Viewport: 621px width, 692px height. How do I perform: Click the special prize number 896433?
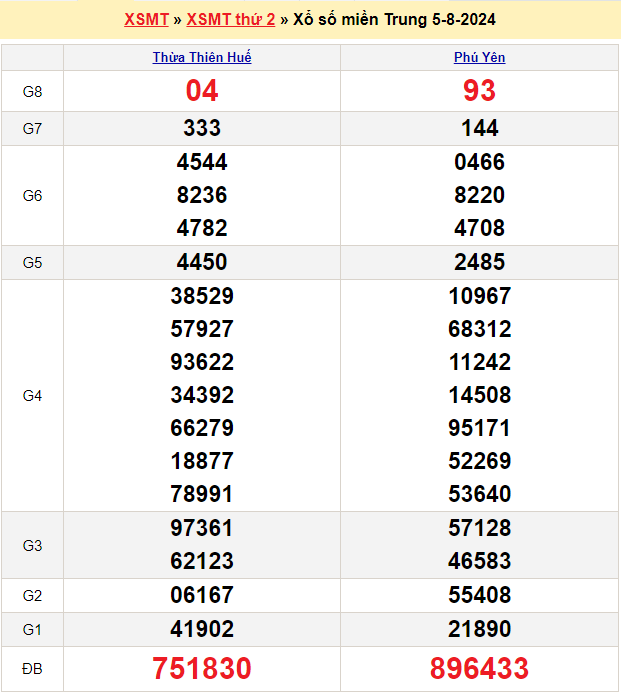click(479, 669)
